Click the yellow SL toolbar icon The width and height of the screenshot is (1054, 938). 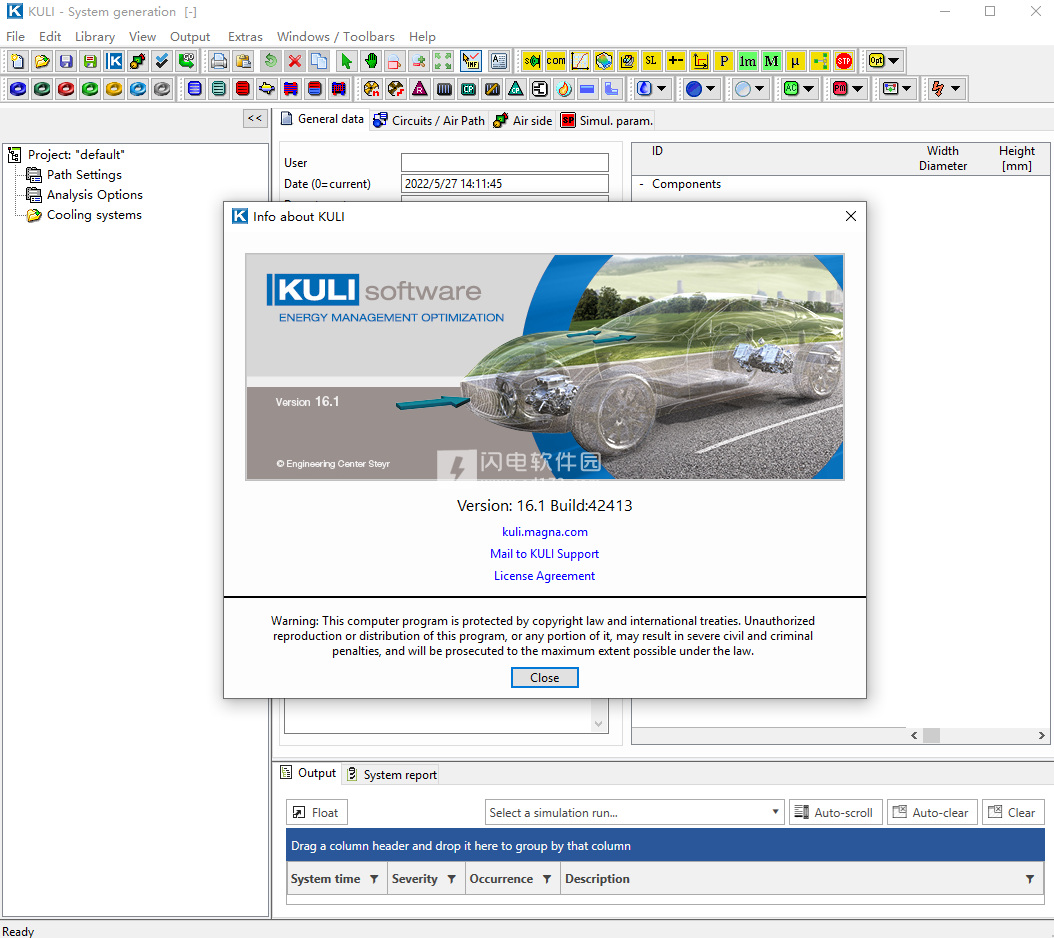coord(651,61)
